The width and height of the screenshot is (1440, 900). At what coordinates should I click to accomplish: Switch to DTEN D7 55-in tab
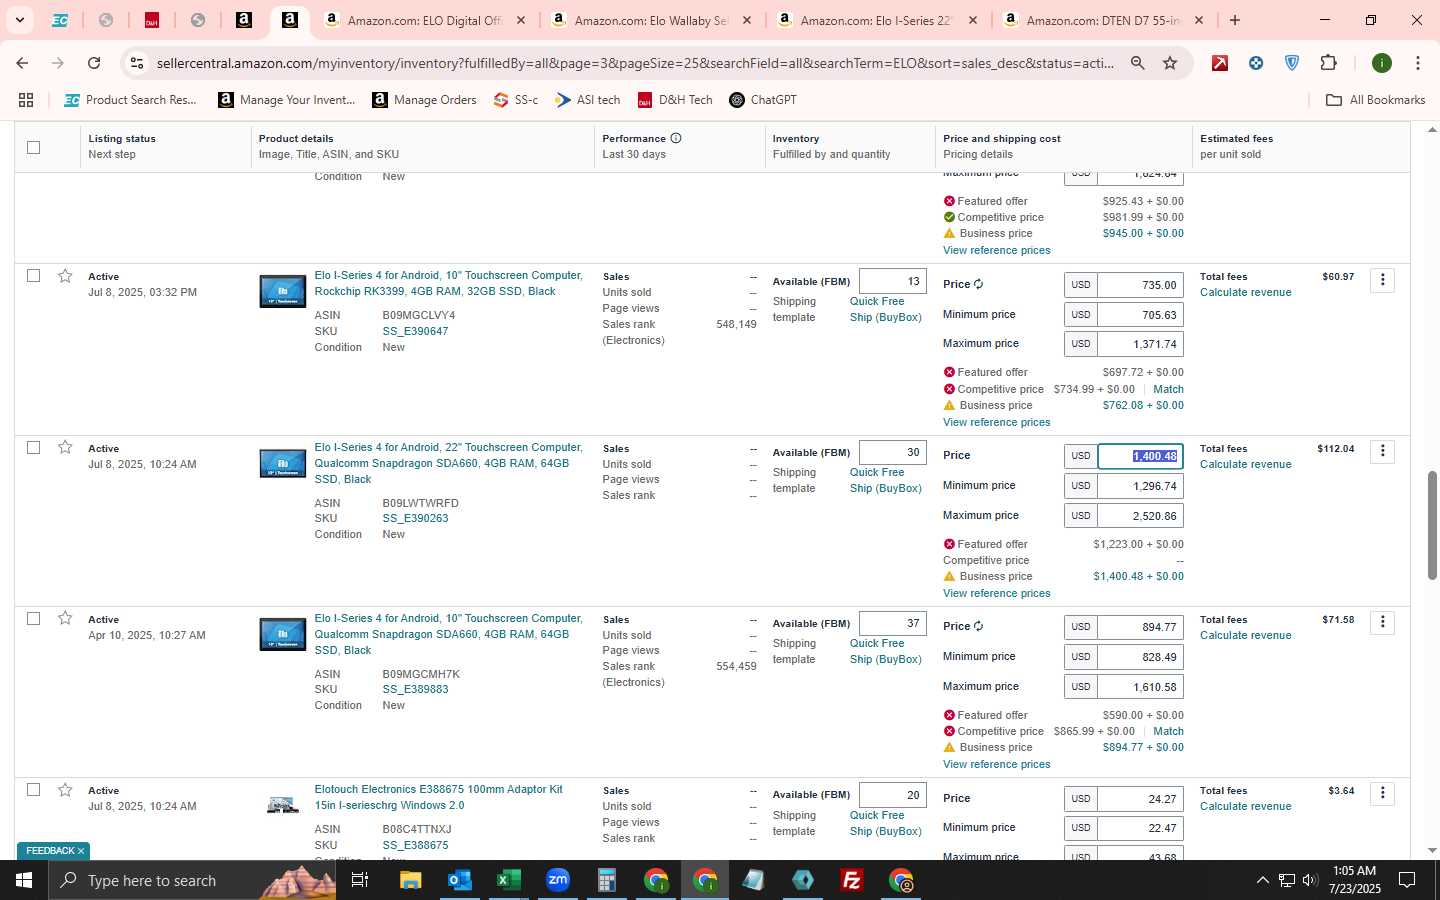pyautogui.click(x=1102, y=20)
